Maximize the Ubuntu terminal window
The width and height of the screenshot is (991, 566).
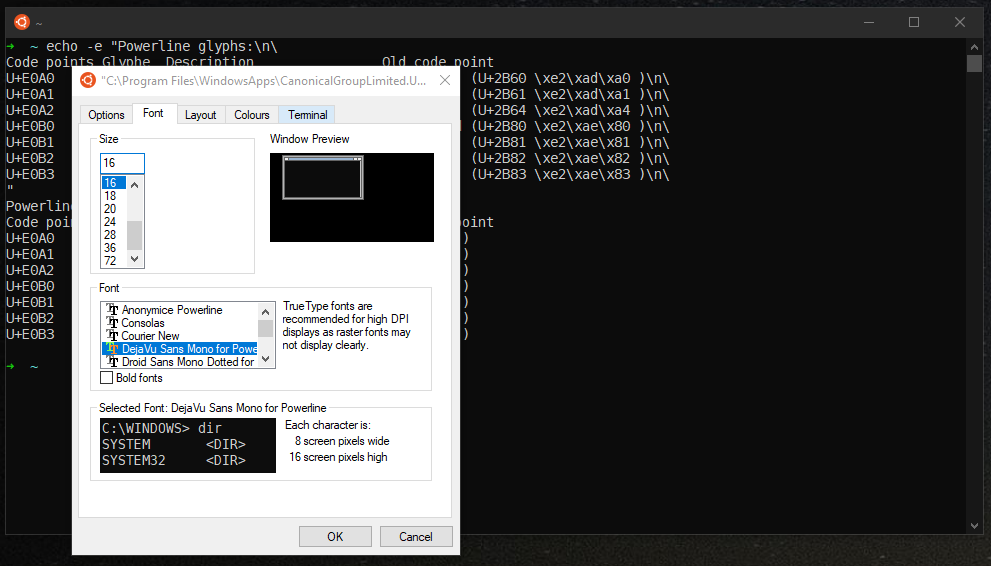click(914, 22)
